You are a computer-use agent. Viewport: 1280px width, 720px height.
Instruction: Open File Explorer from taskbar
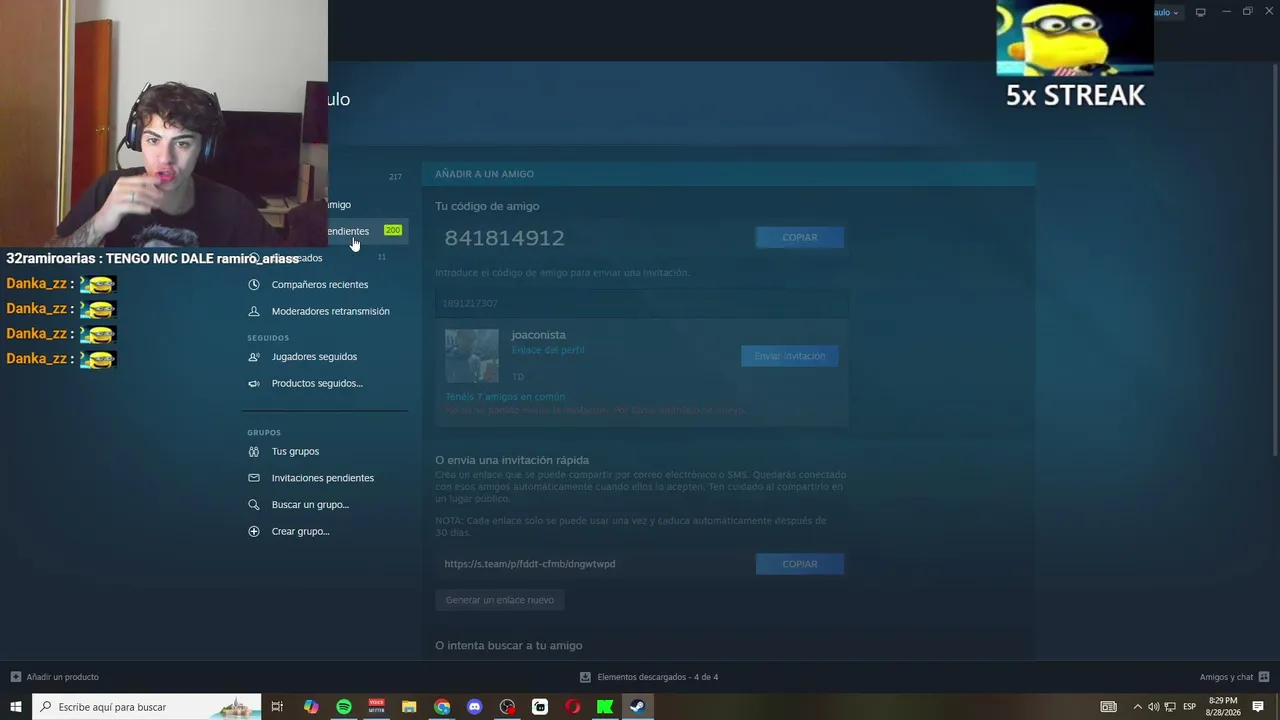tap(409, 707)
